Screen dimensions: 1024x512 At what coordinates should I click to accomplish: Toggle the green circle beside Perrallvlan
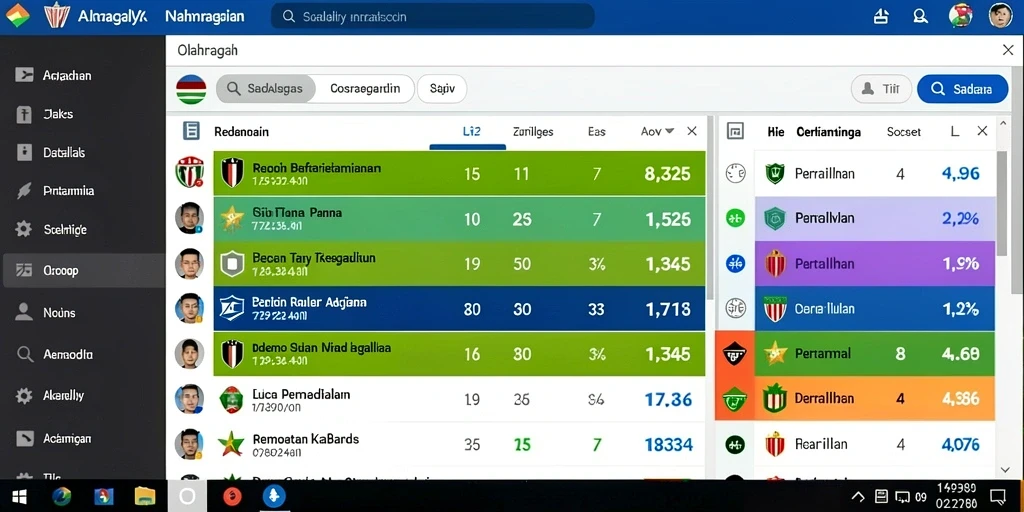click(x=735, y=218)
